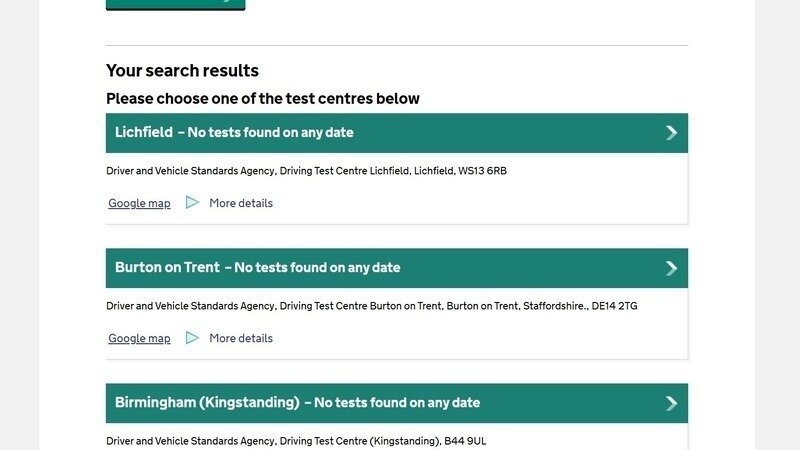Show More details text for Burton on Trent
Viewport: 800px width, 450px height.
[x=240, y=338]
